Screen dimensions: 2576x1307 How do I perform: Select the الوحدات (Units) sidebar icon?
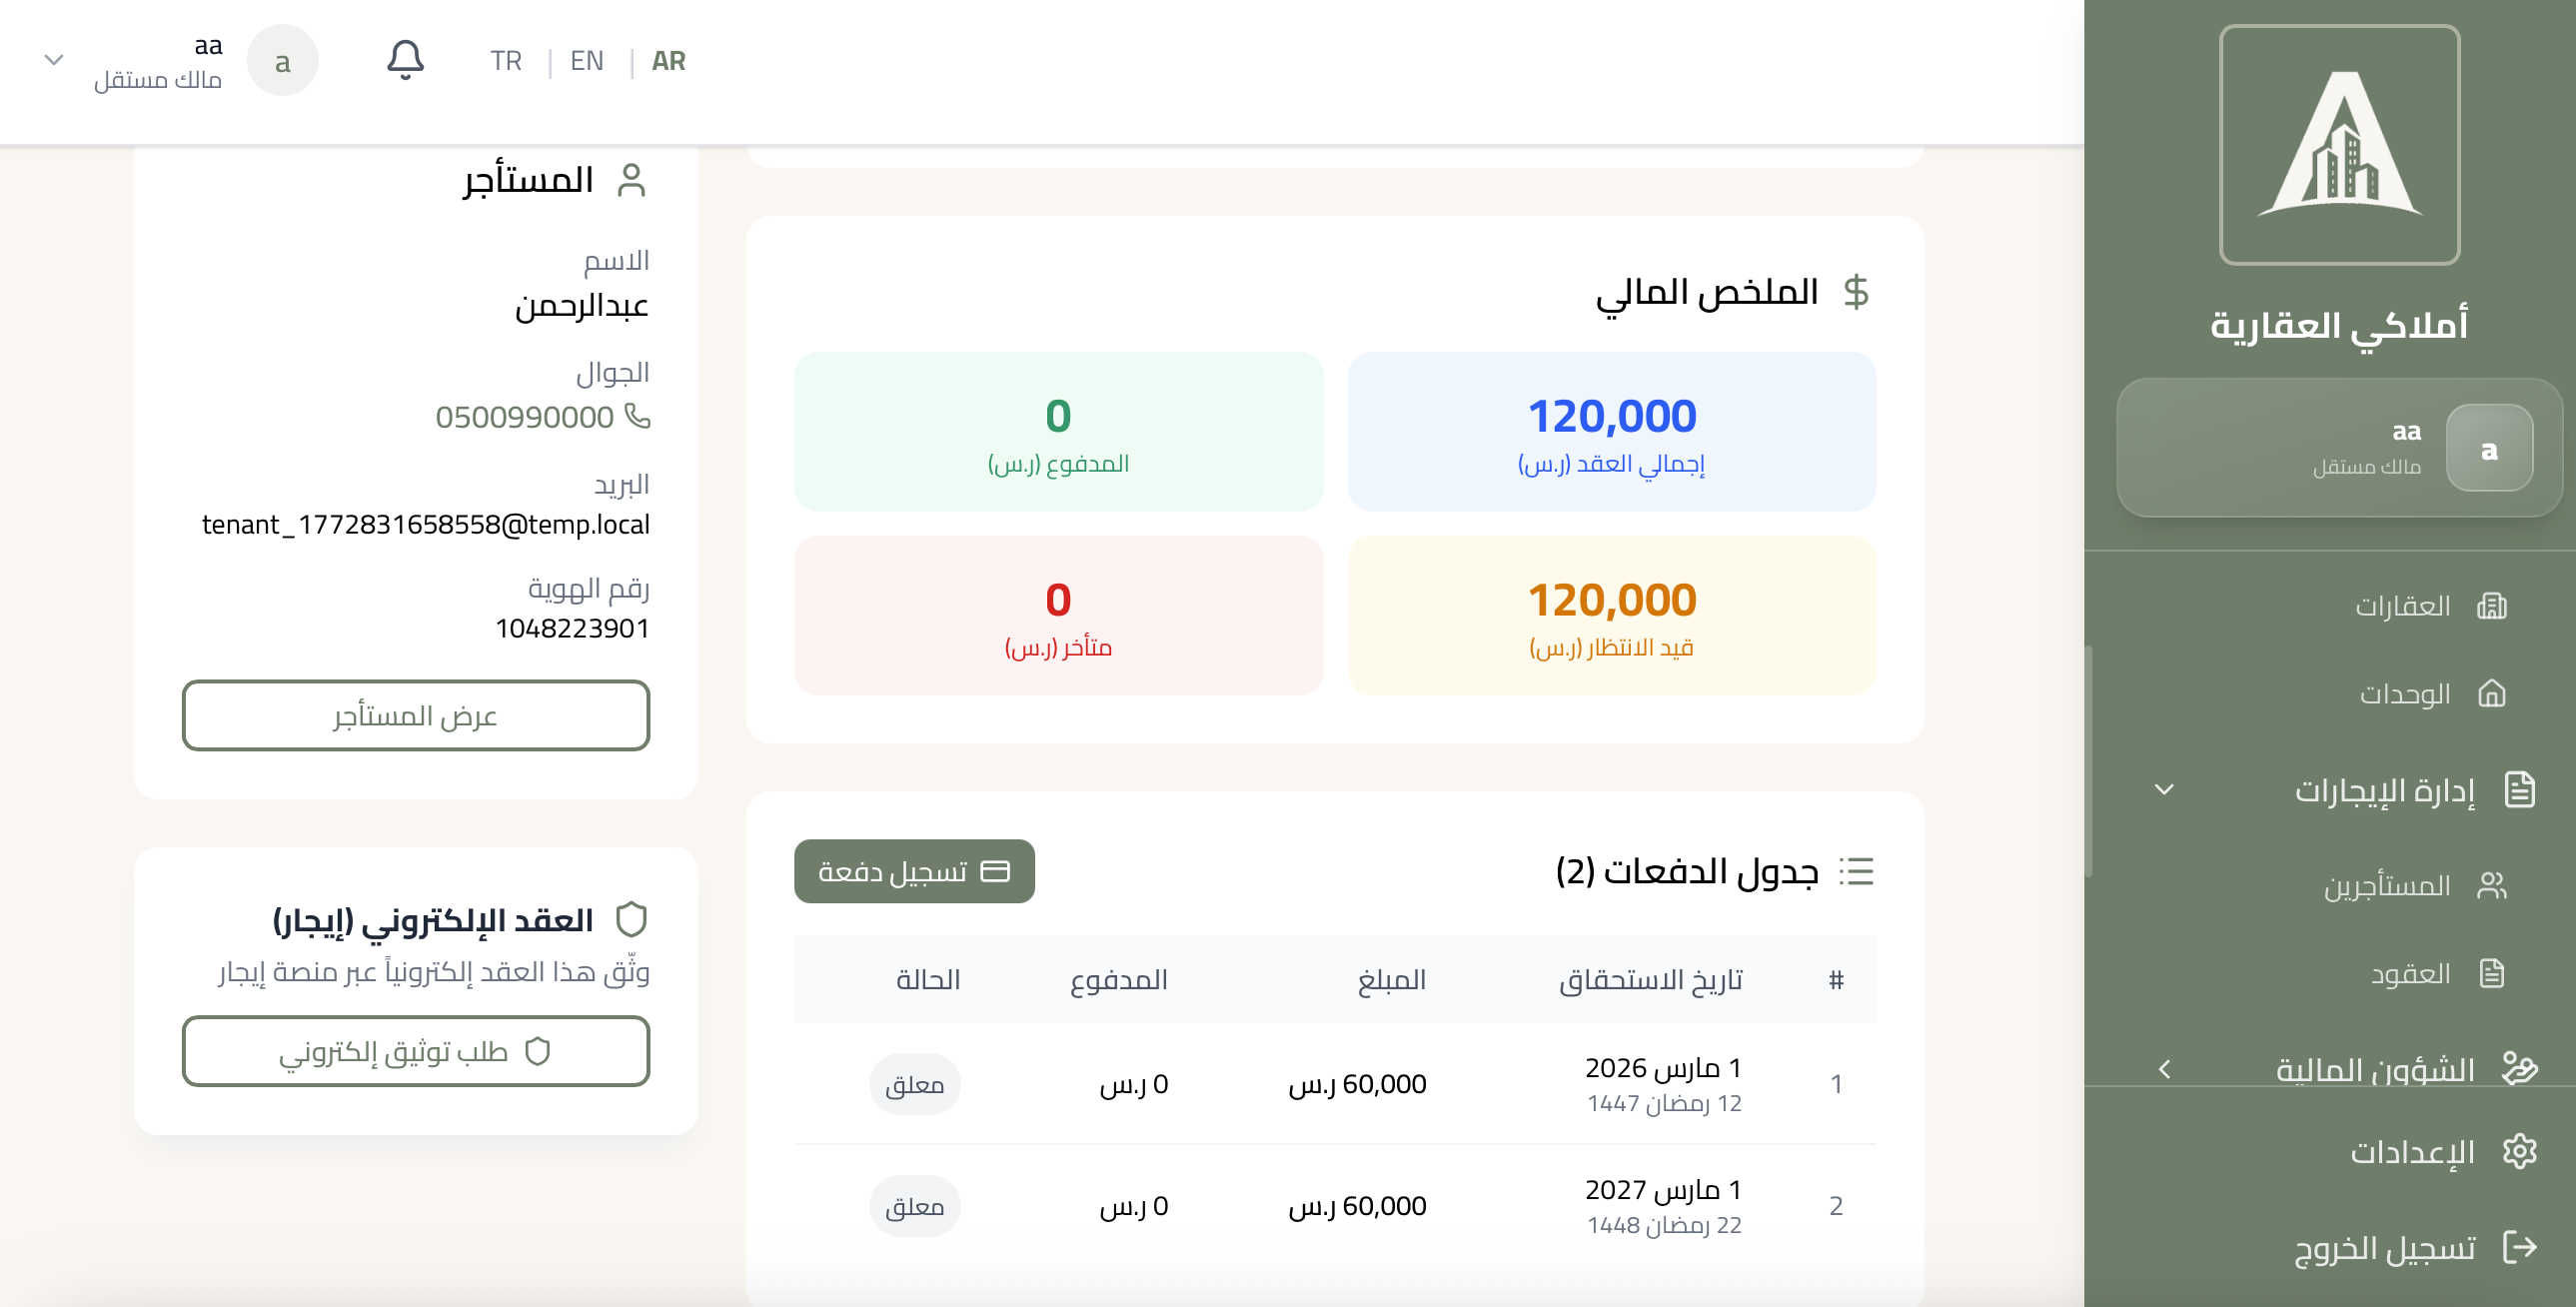[2493, 693]
